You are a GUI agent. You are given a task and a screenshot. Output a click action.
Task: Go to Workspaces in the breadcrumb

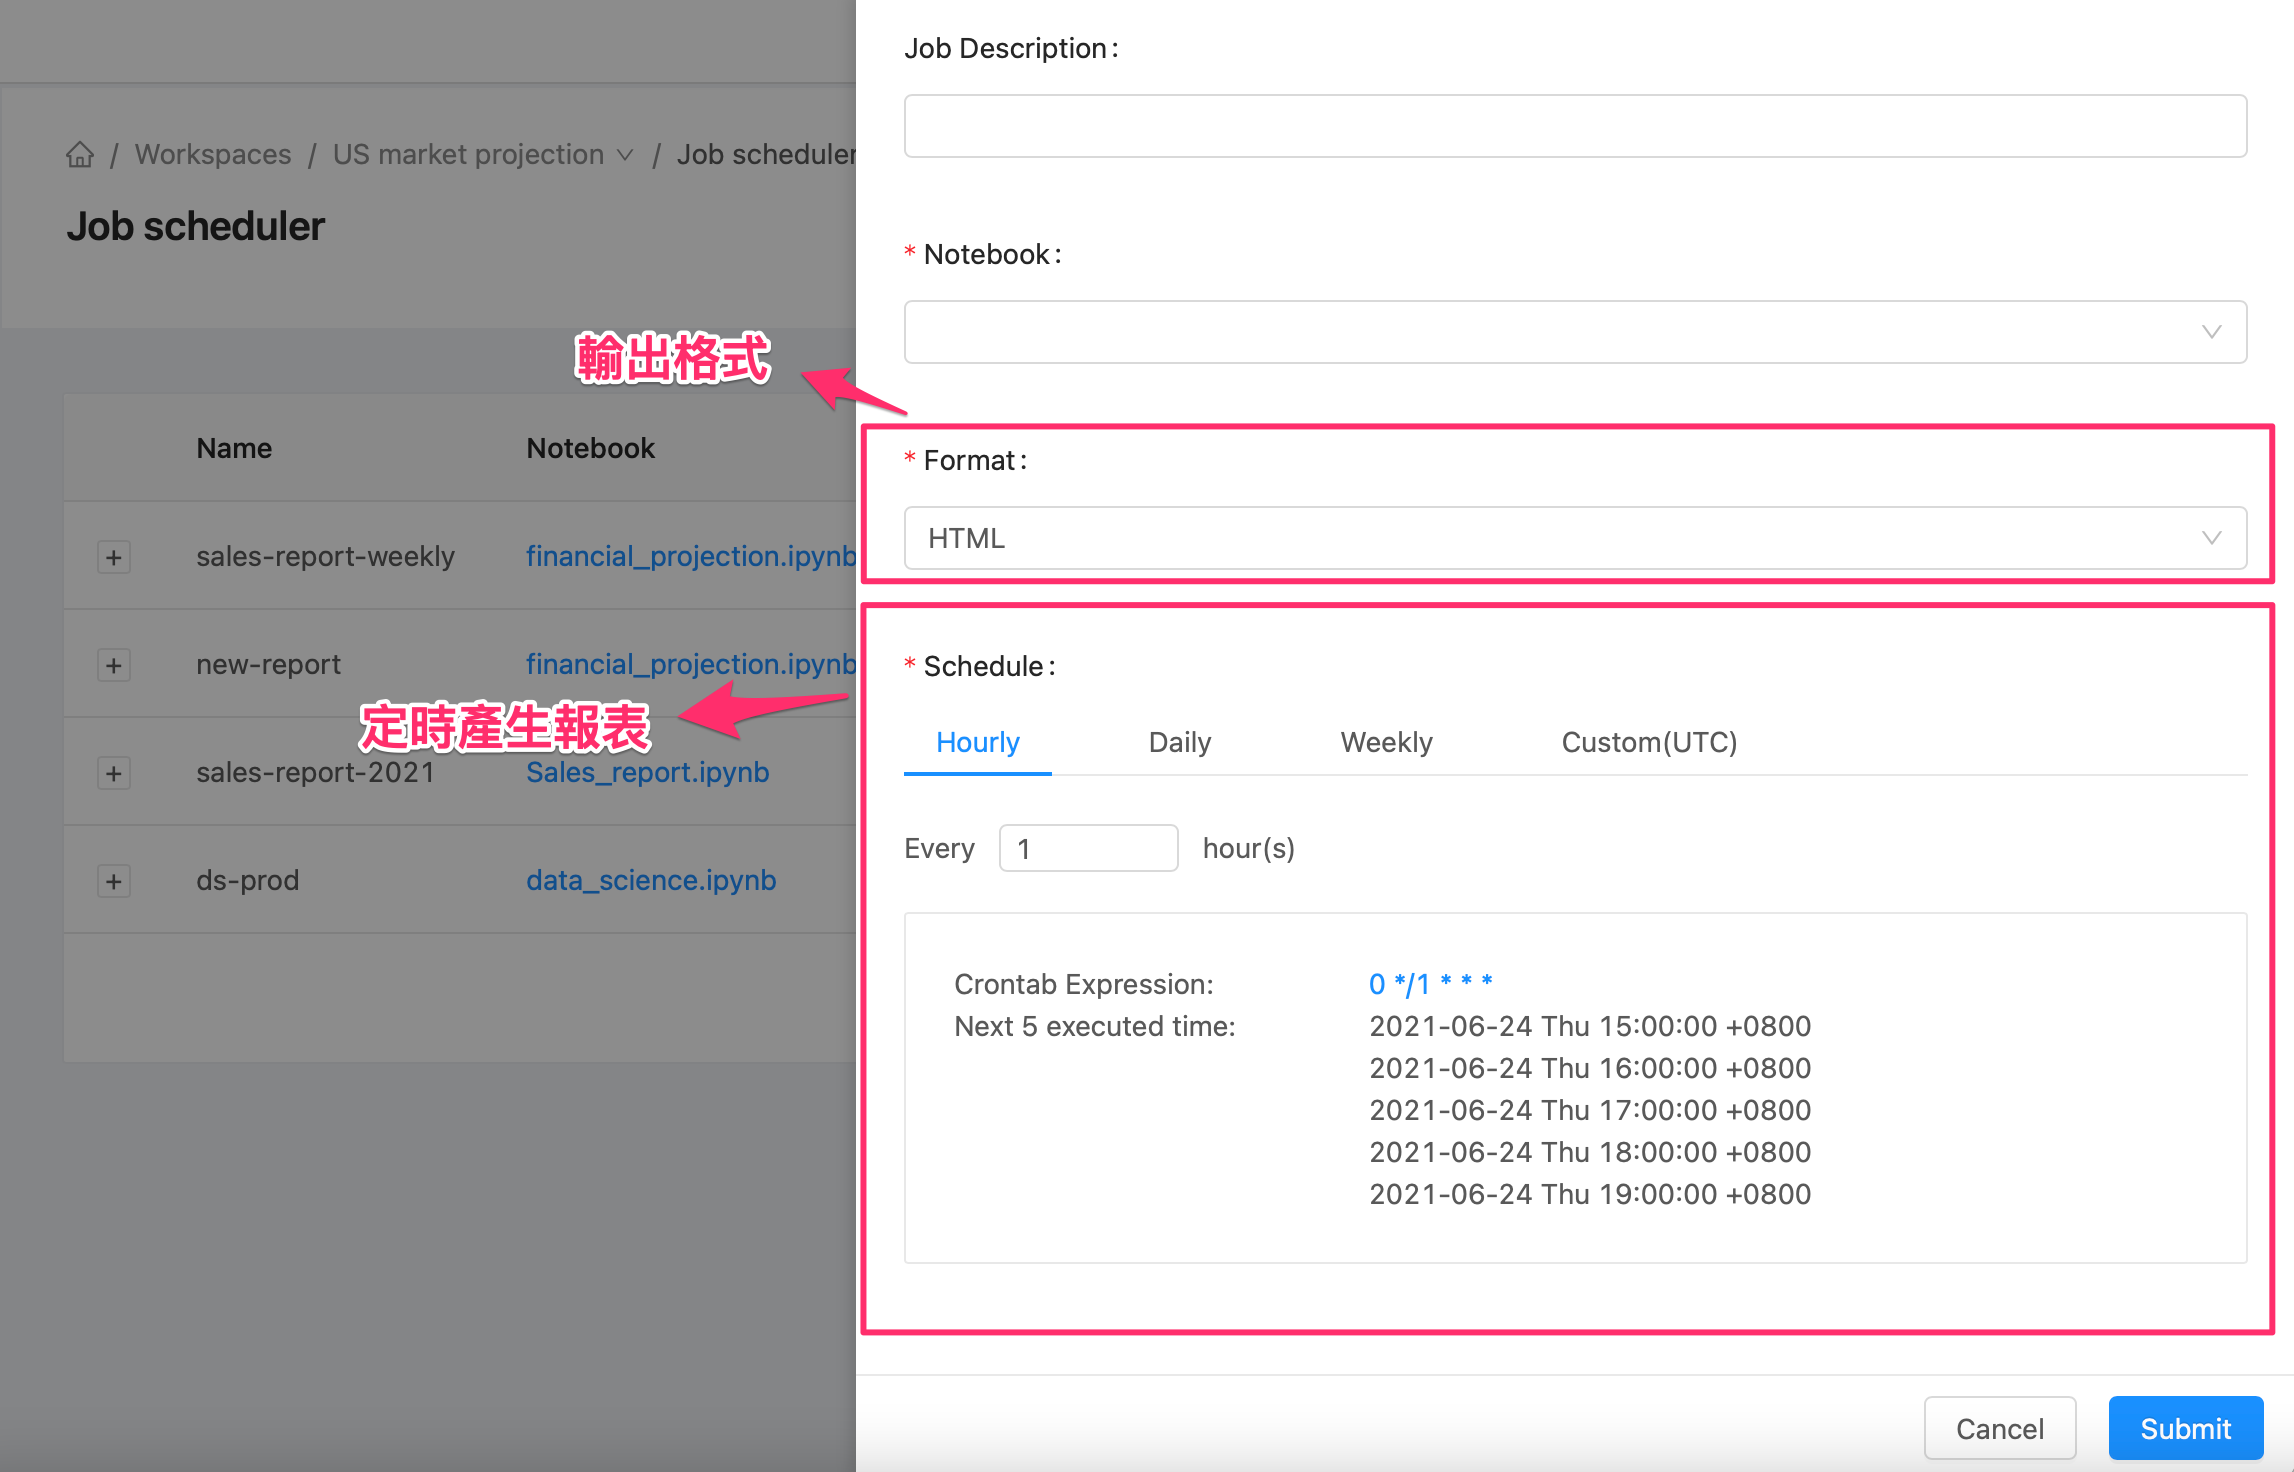pos(213,155)
